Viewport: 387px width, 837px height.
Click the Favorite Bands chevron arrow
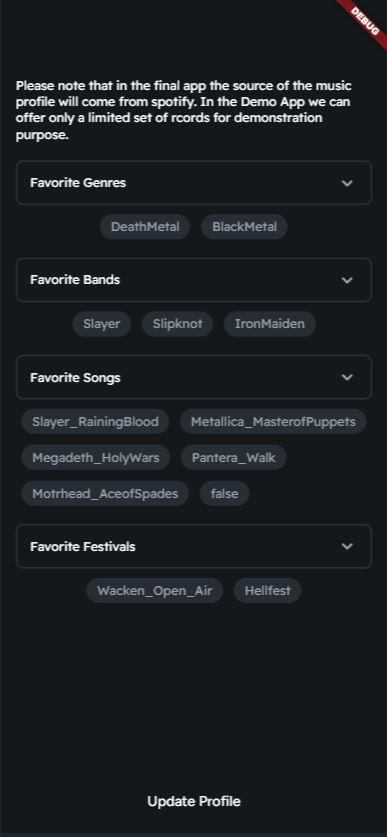(x=347, y=280)
